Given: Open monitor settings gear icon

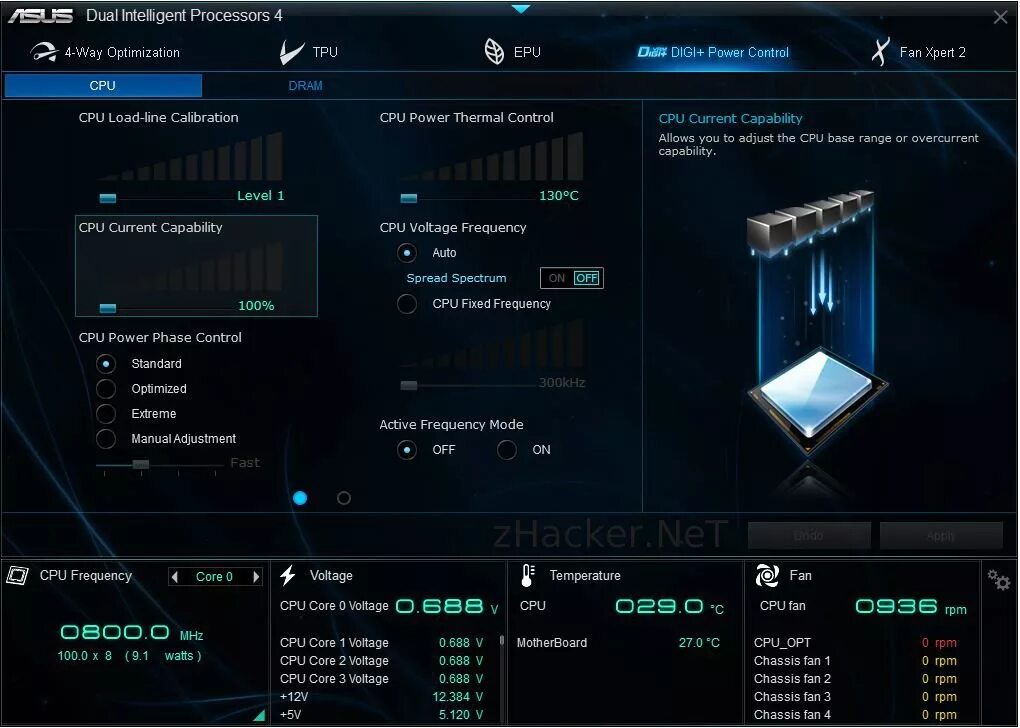Looking at the screenshot, I should [x=998, y=579].
